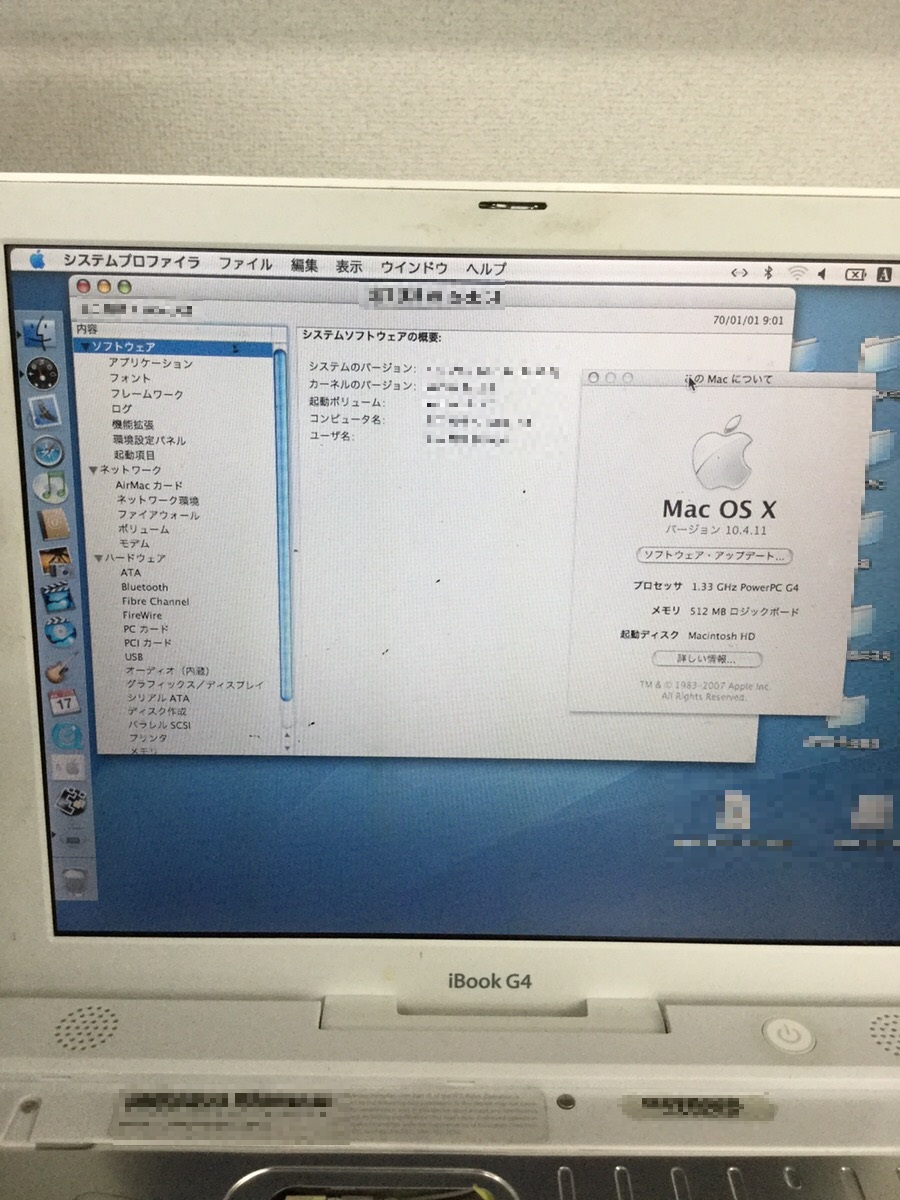Select パラレル SCSI in the list
Image resolution: width=900 pixels, height=1200 pixels.
(x=160, y=725)
